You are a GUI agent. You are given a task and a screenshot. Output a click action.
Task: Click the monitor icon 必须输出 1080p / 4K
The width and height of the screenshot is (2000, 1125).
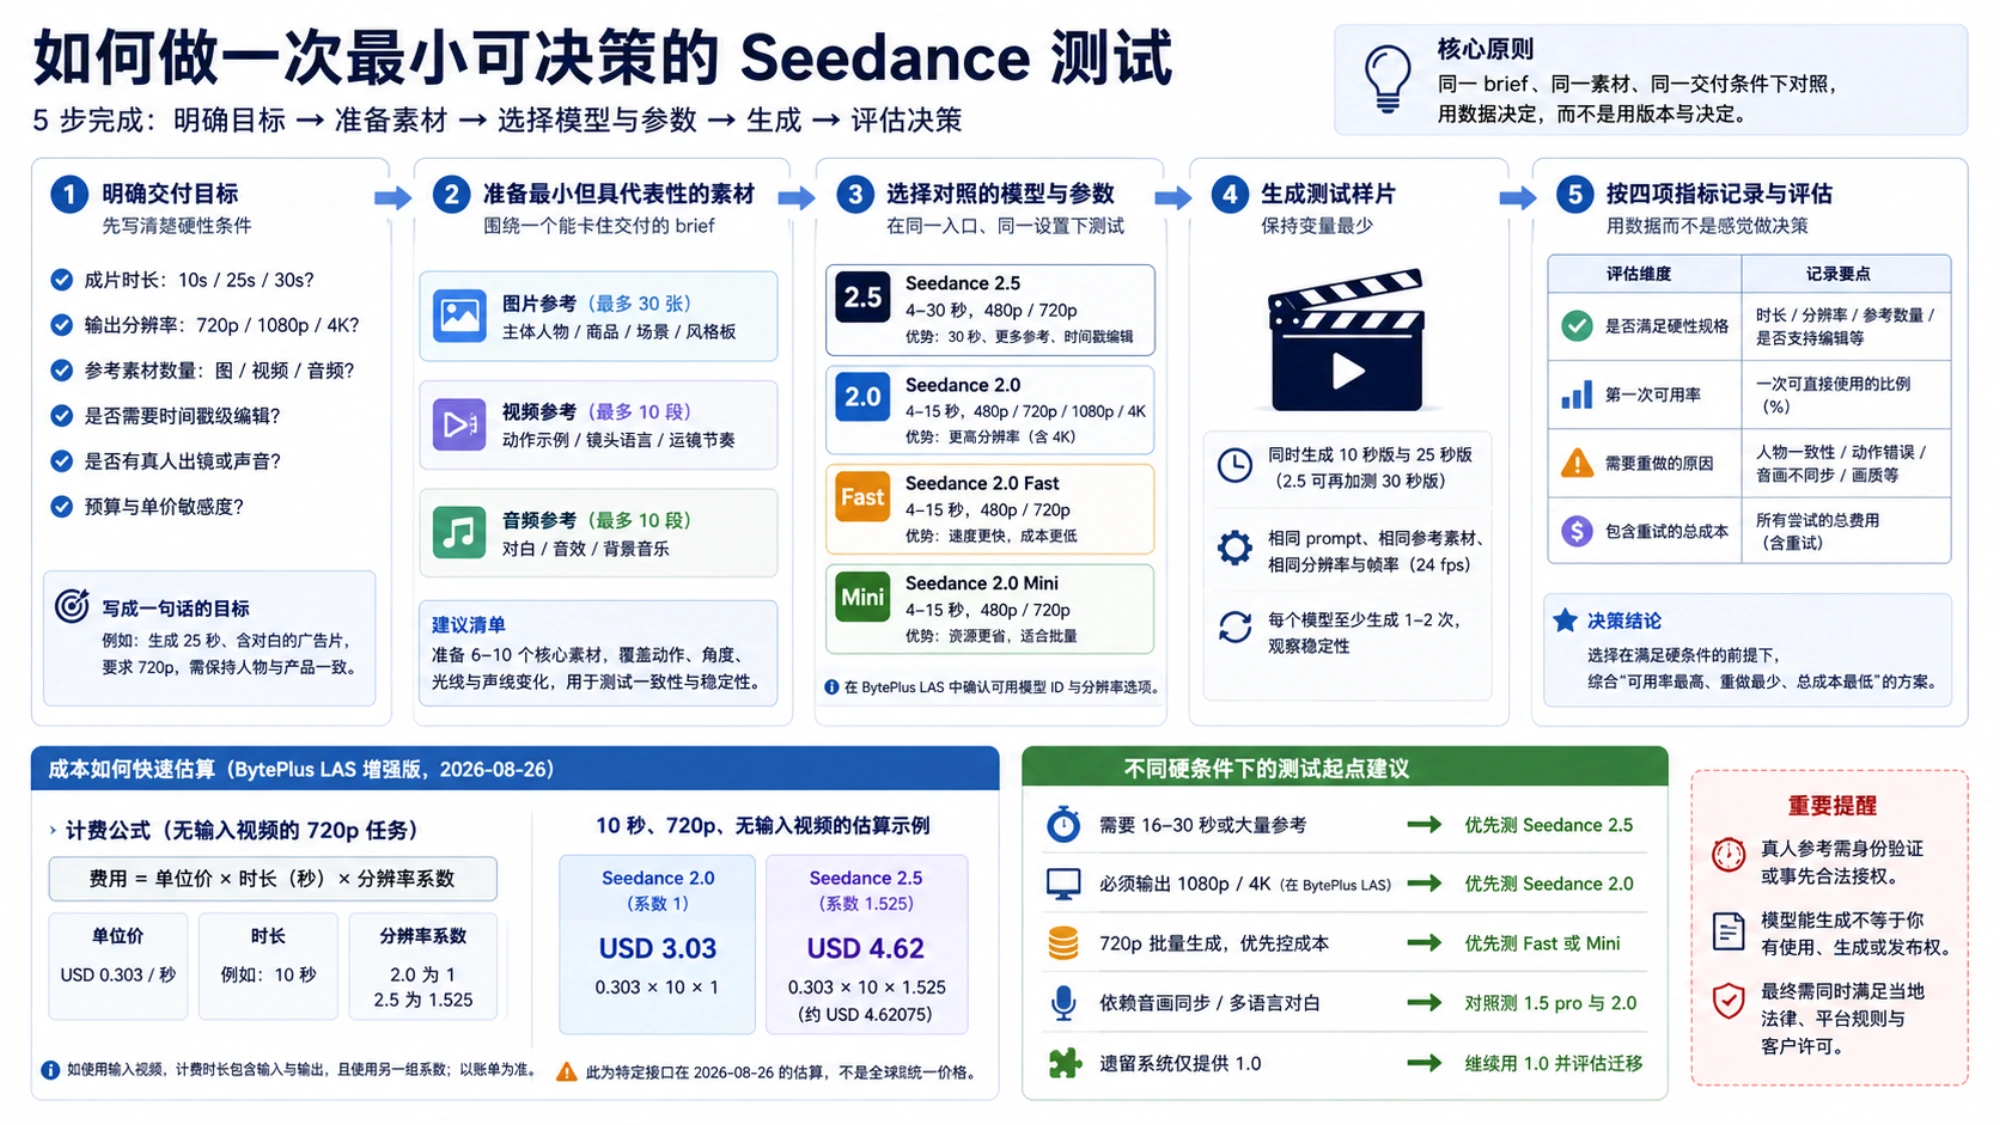(x=1063, y=884)
